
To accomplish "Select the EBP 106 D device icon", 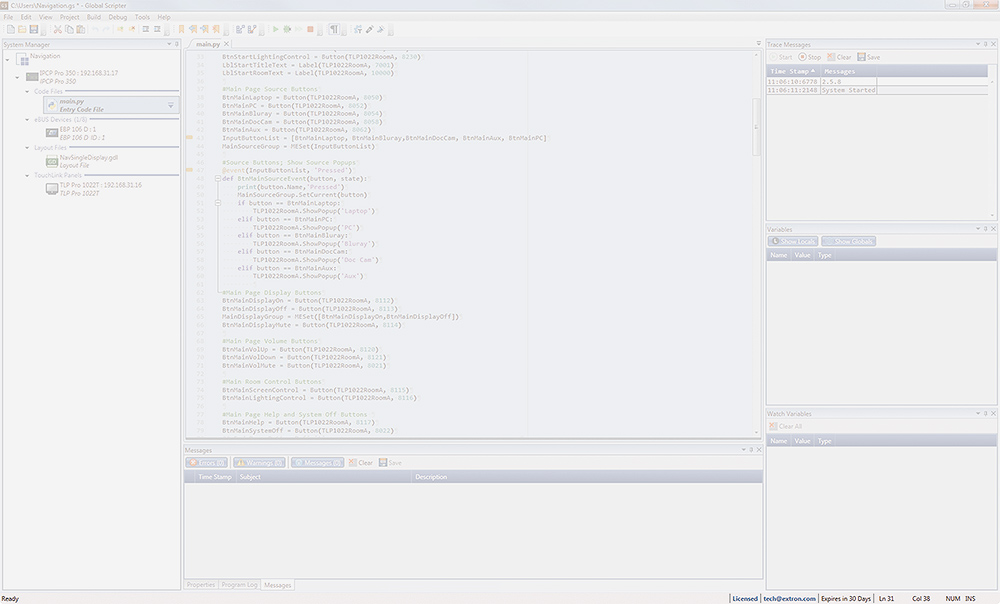I will (51, 133).
